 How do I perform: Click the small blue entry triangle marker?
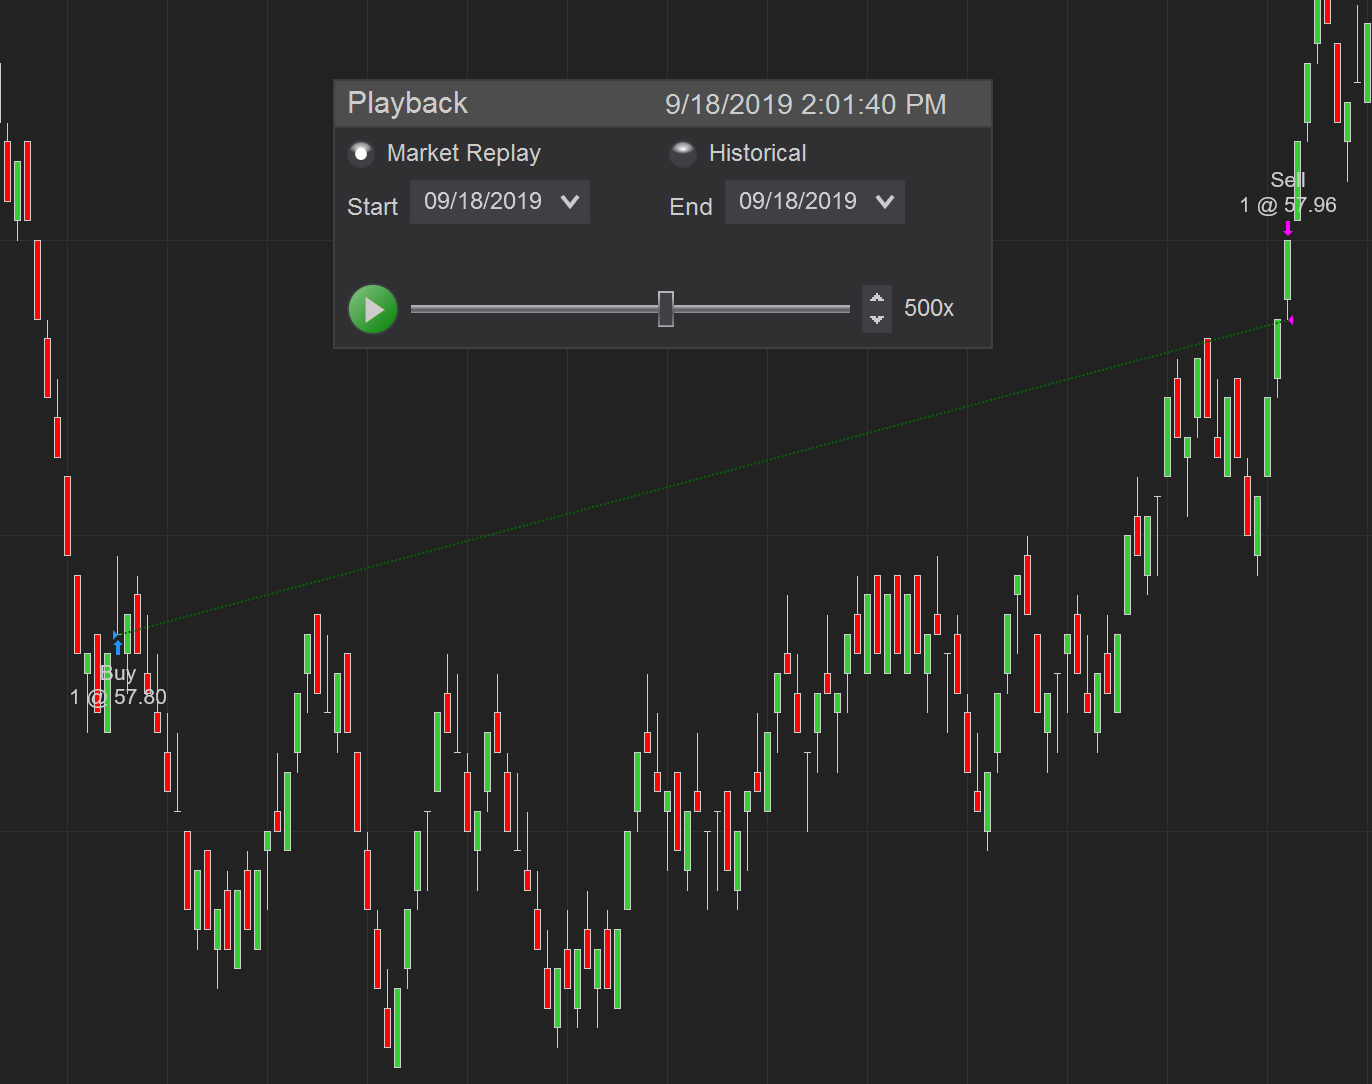tap(115, 635)
